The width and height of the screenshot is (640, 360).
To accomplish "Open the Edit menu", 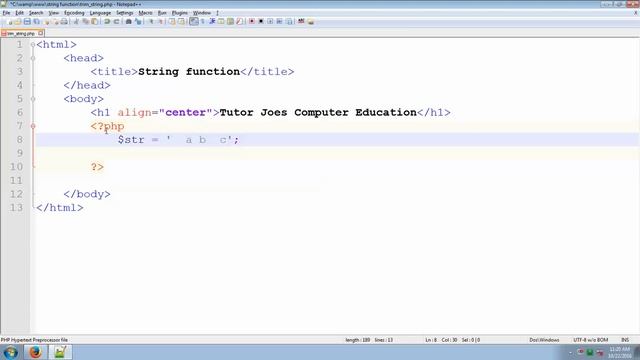I will point(19,13).
